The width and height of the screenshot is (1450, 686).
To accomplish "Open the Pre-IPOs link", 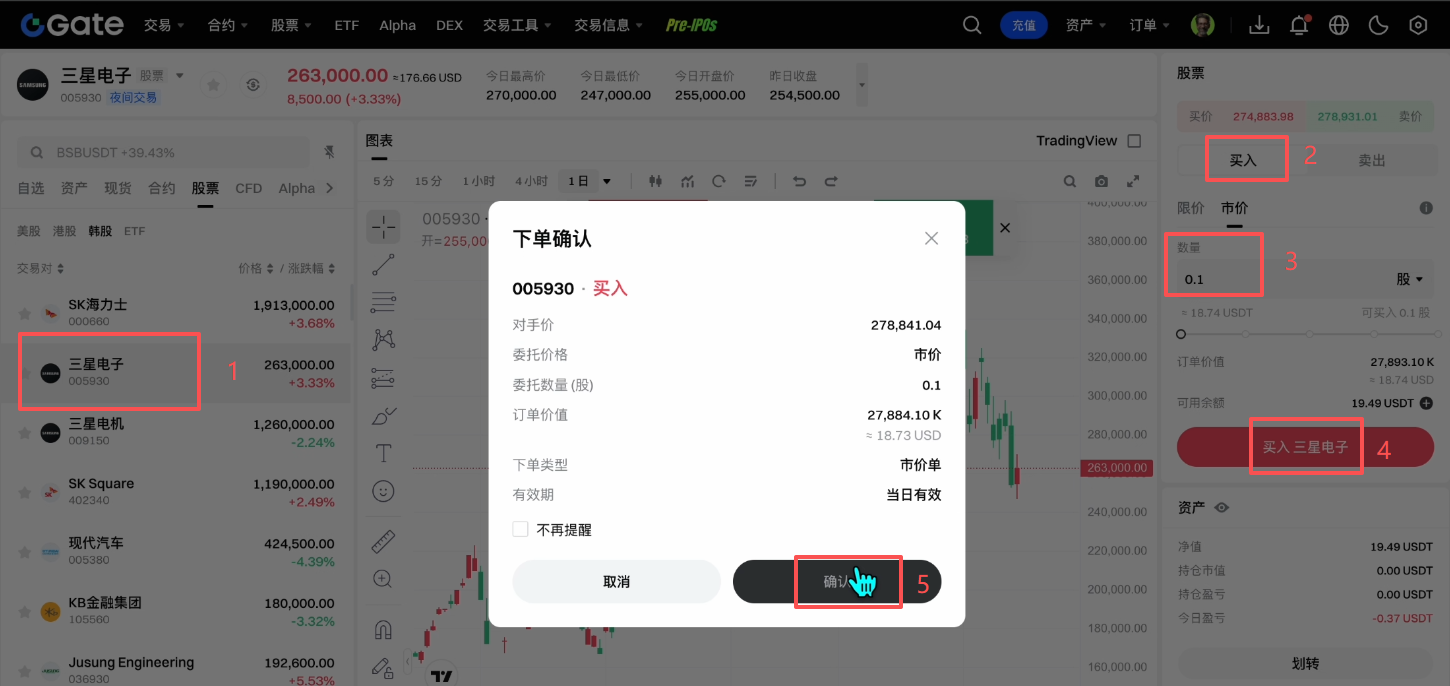I will coord(692,25).
